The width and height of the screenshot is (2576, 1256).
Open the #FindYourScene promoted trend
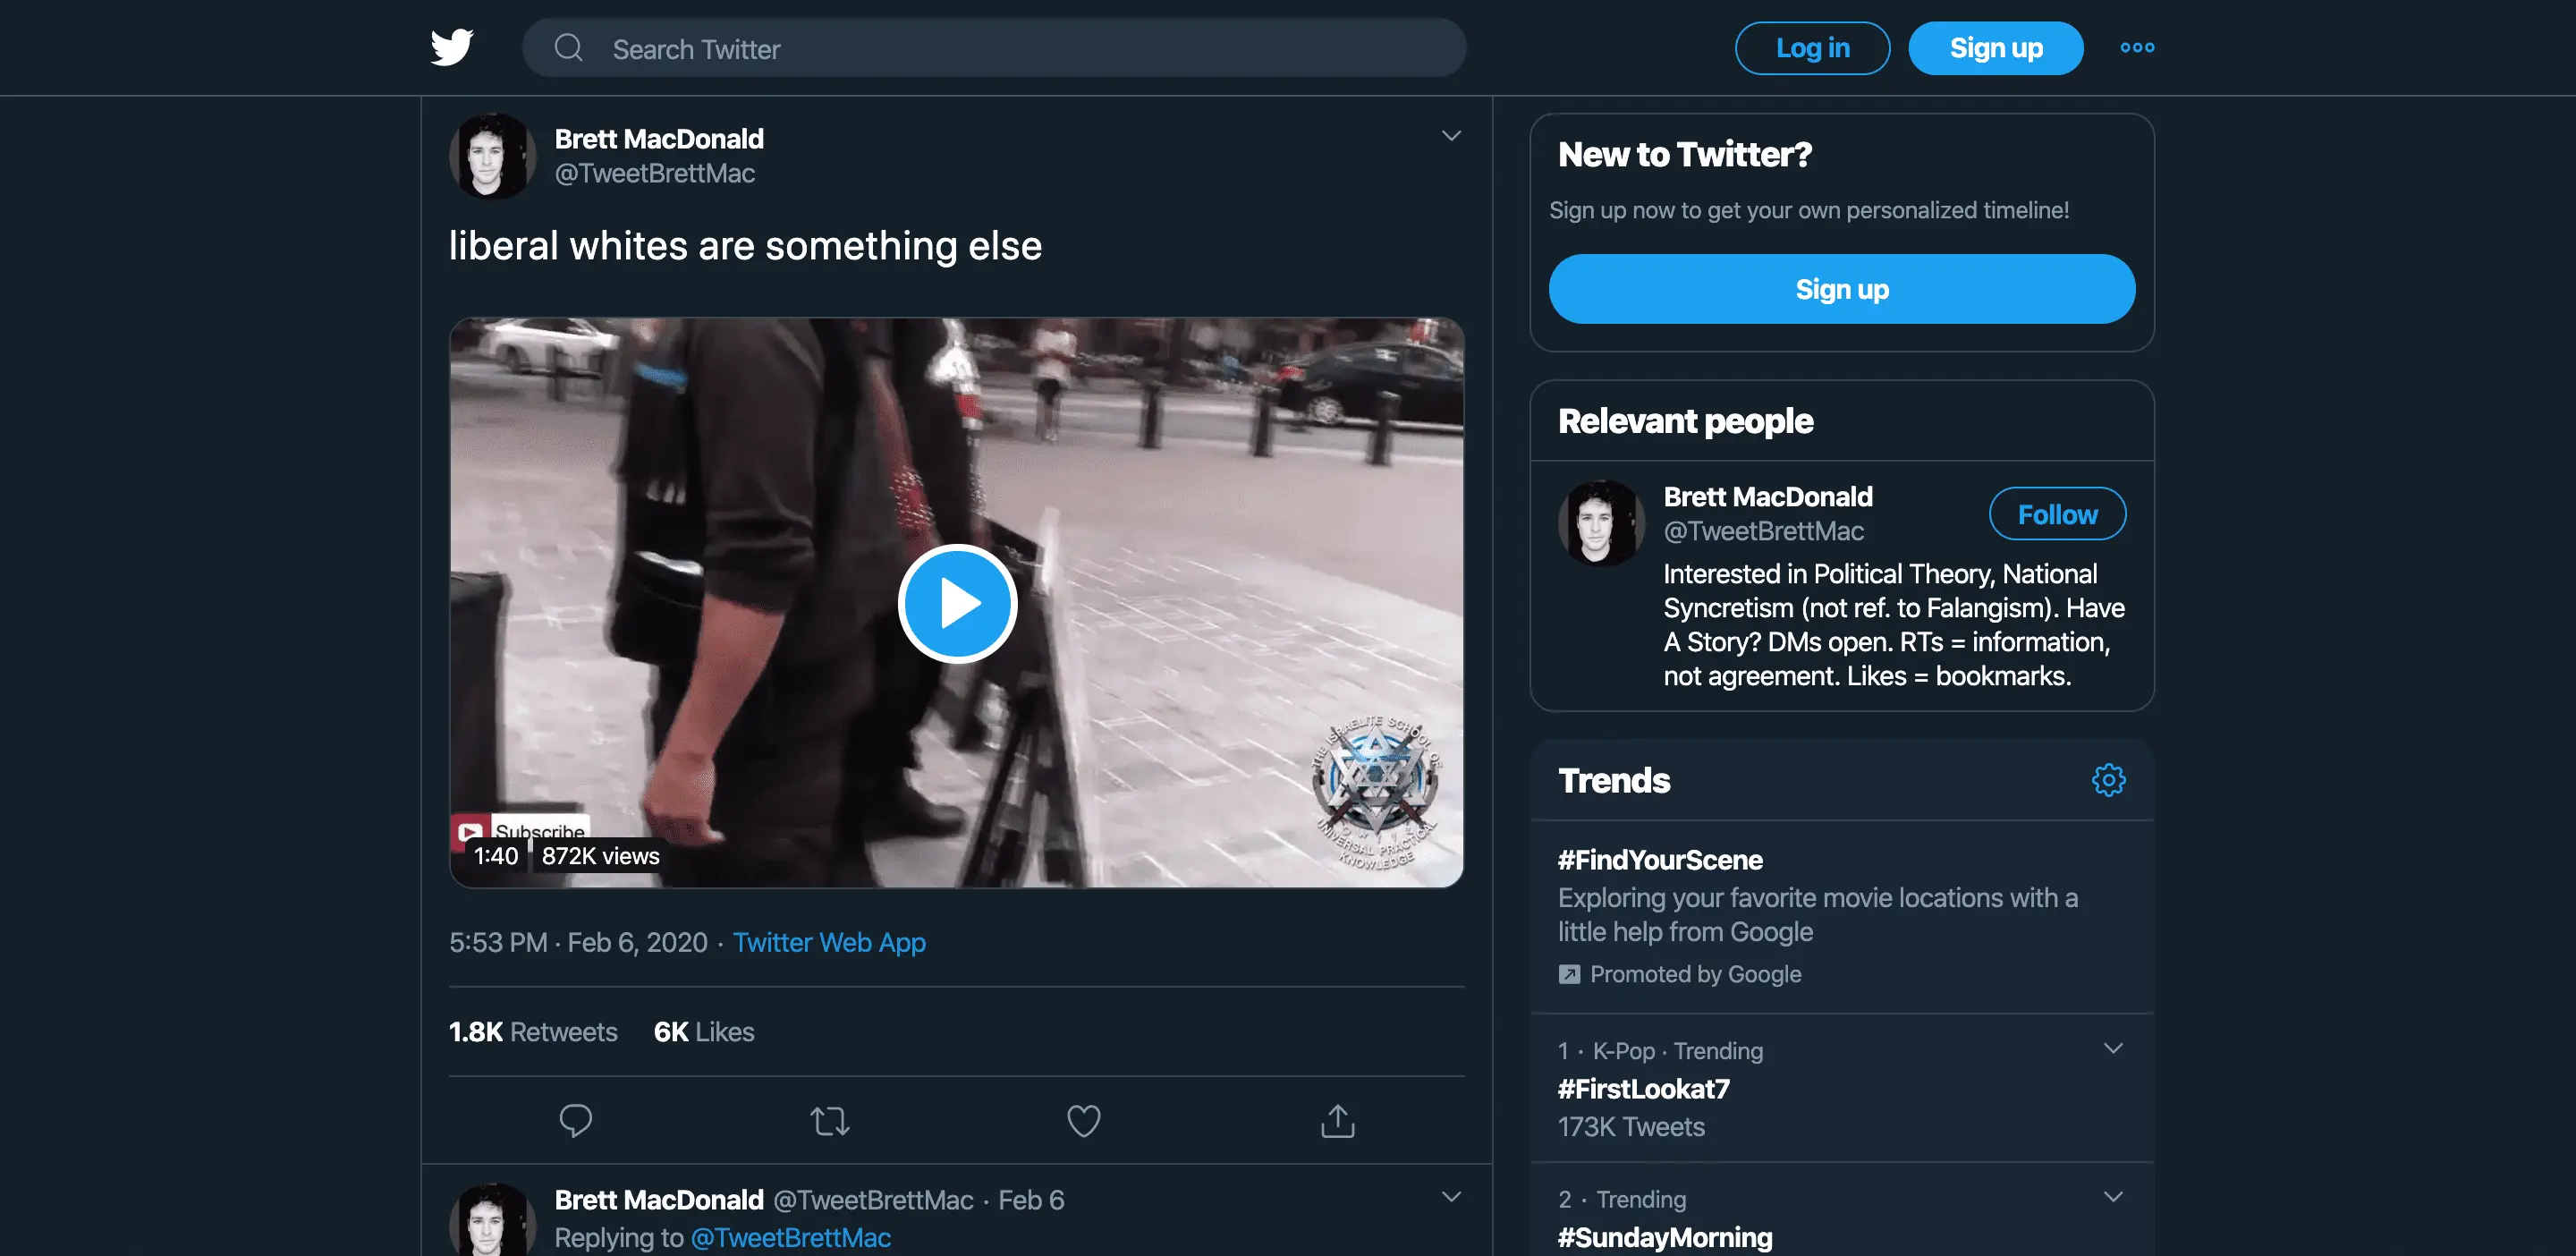pos(1660,860)
